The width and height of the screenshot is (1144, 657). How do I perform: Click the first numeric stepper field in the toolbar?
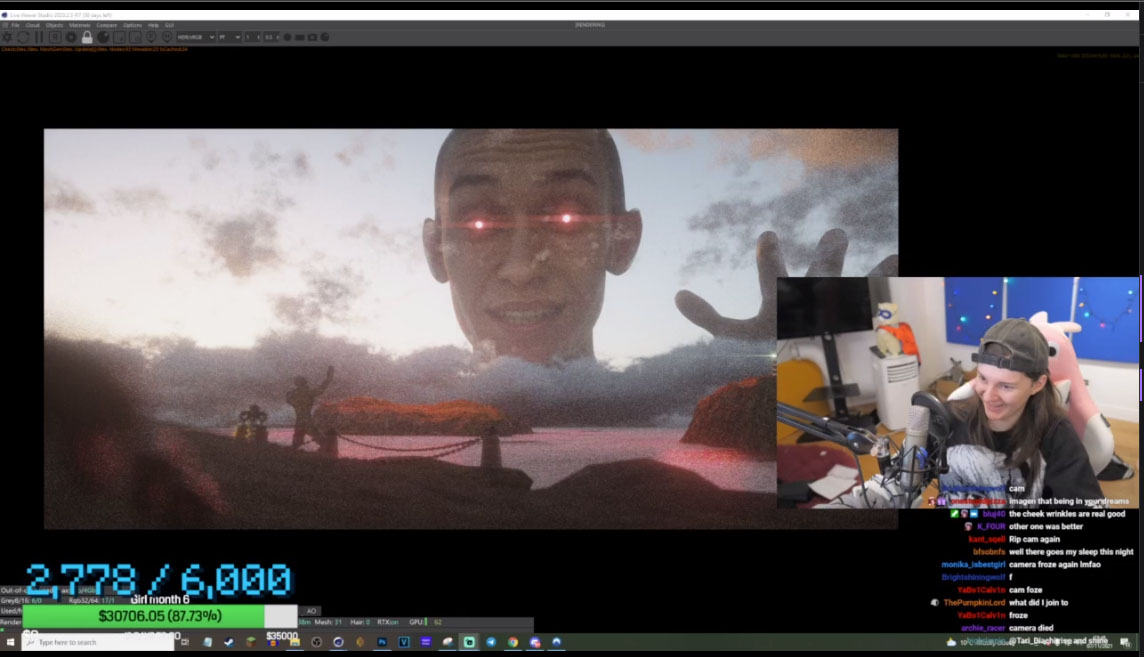252,37
